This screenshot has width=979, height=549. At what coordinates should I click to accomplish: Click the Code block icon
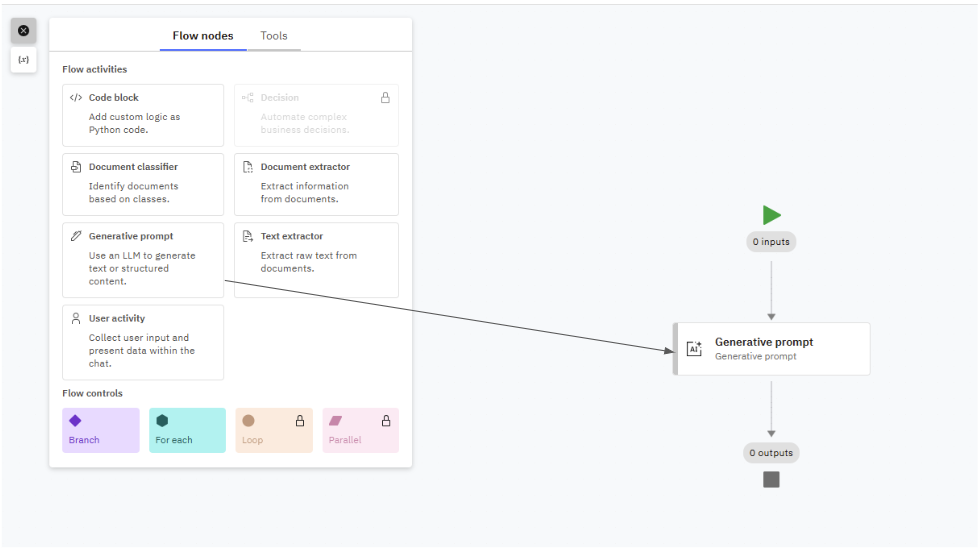coord(76,98)
